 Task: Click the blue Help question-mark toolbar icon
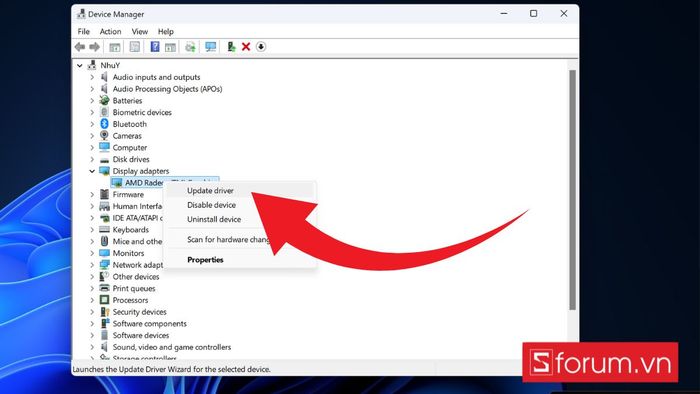click(155, 46)
